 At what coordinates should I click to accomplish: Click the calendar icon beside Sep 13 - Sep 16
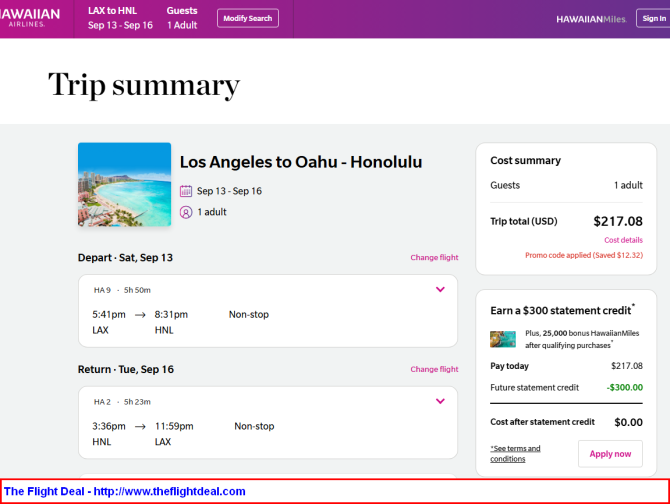[186, 191]
